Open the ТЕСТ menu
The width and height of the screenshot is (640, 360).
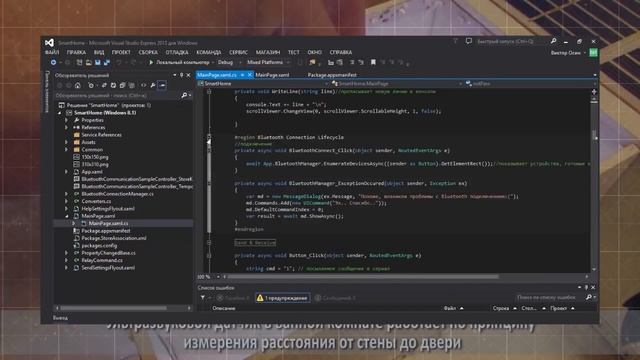pos(293,52)
